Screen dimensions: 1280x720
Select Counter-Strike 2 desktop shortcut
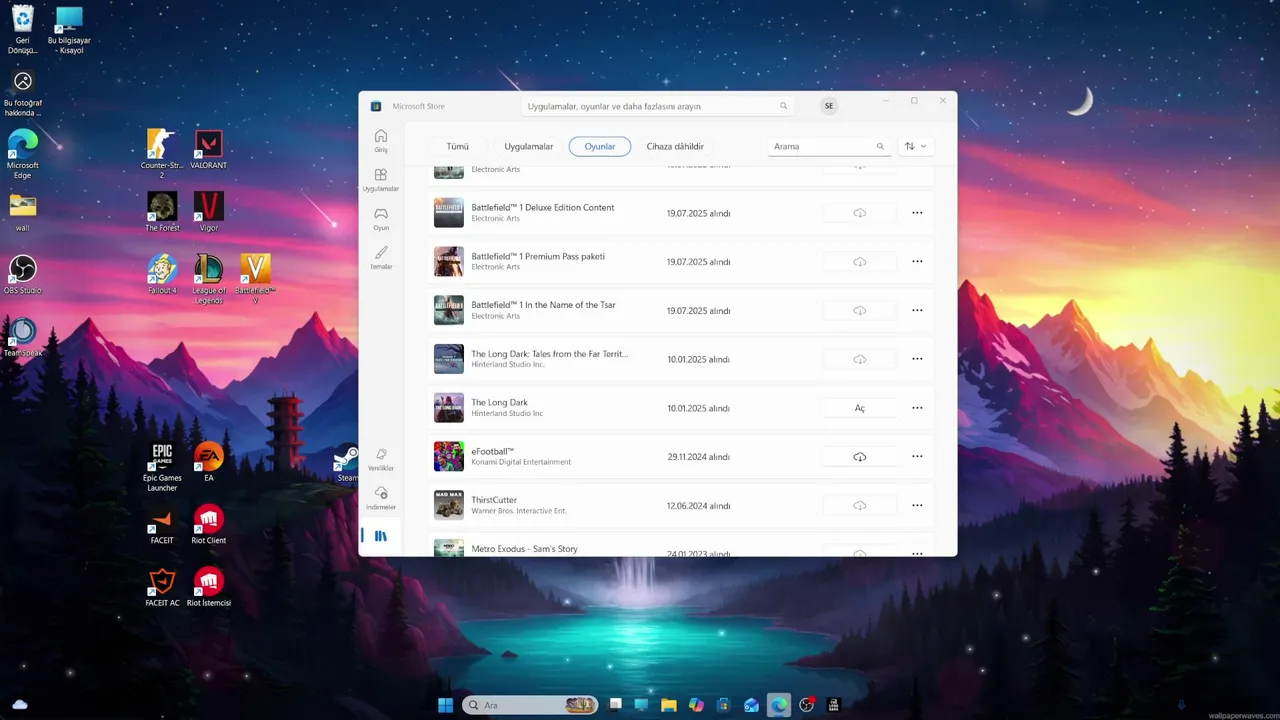click(x=162, y=154)
